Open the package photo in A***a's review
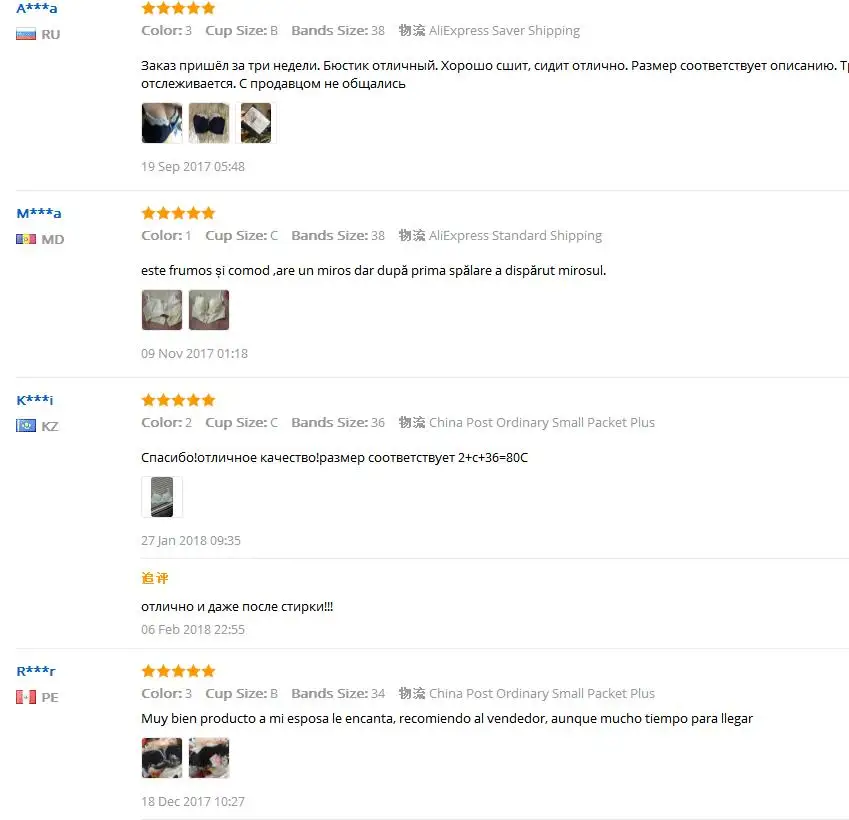 [256, 123]
